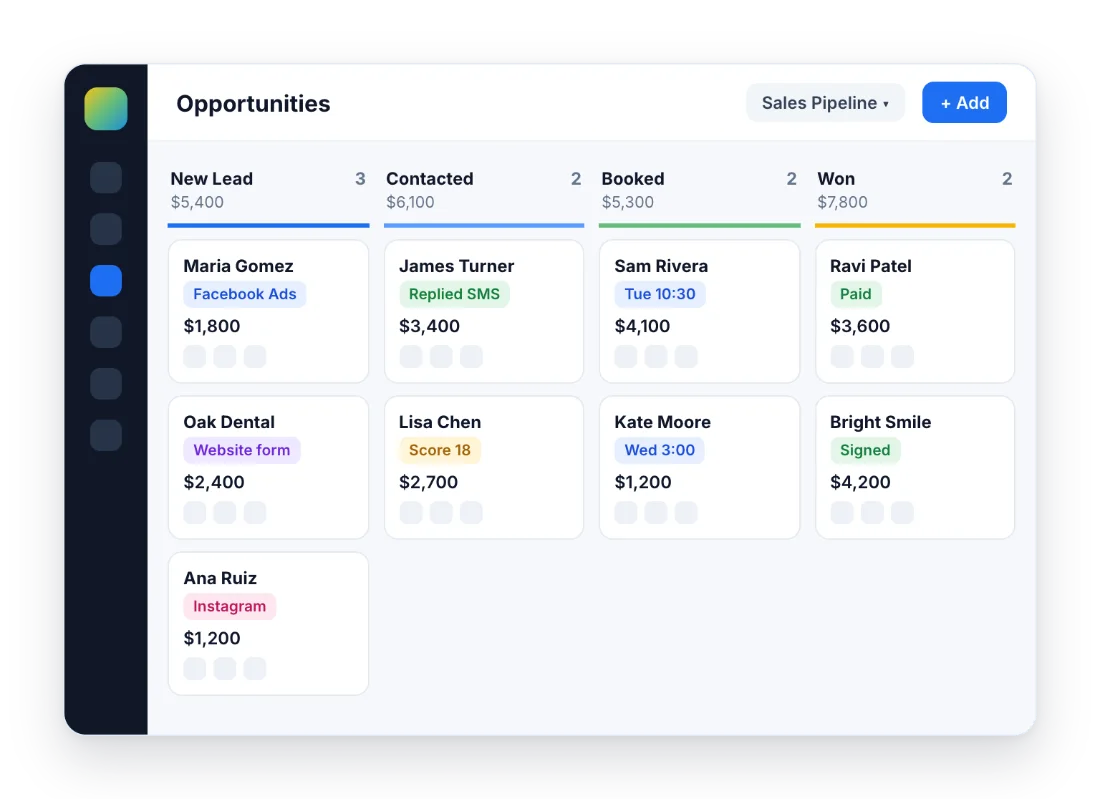
Task: Select the Won column header
Action: (x=836, y=179)
